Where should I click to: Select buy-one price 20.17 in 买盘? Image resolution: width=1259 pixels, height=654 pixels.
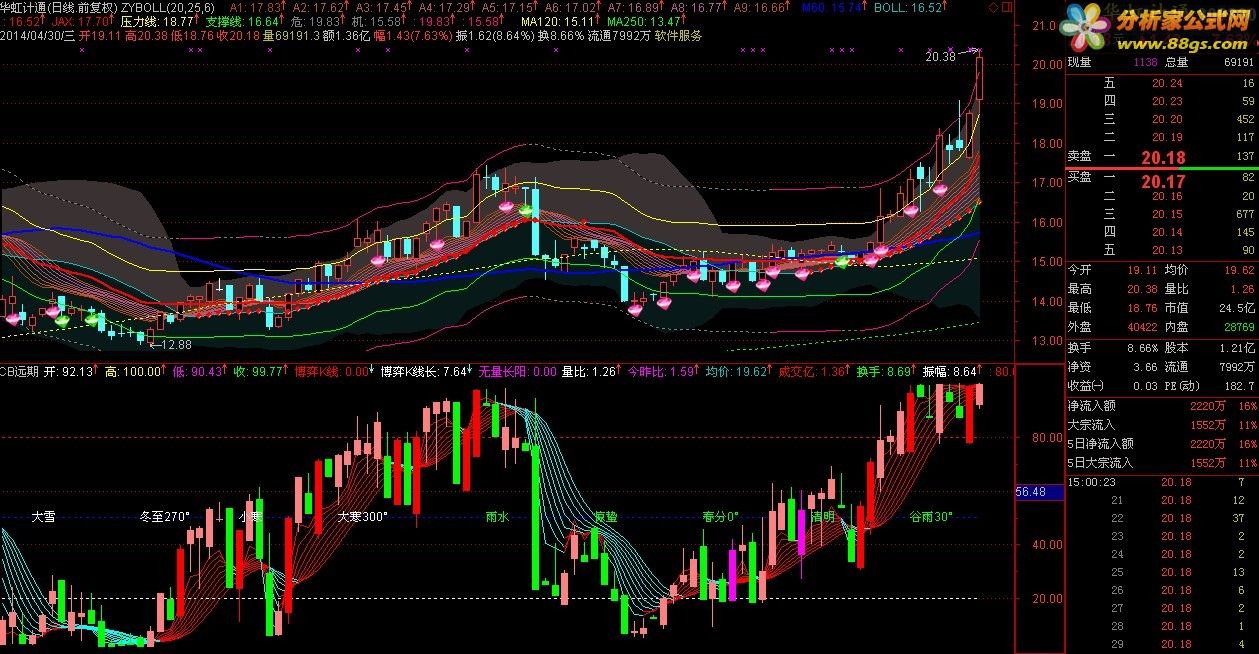coord(1163,181)
